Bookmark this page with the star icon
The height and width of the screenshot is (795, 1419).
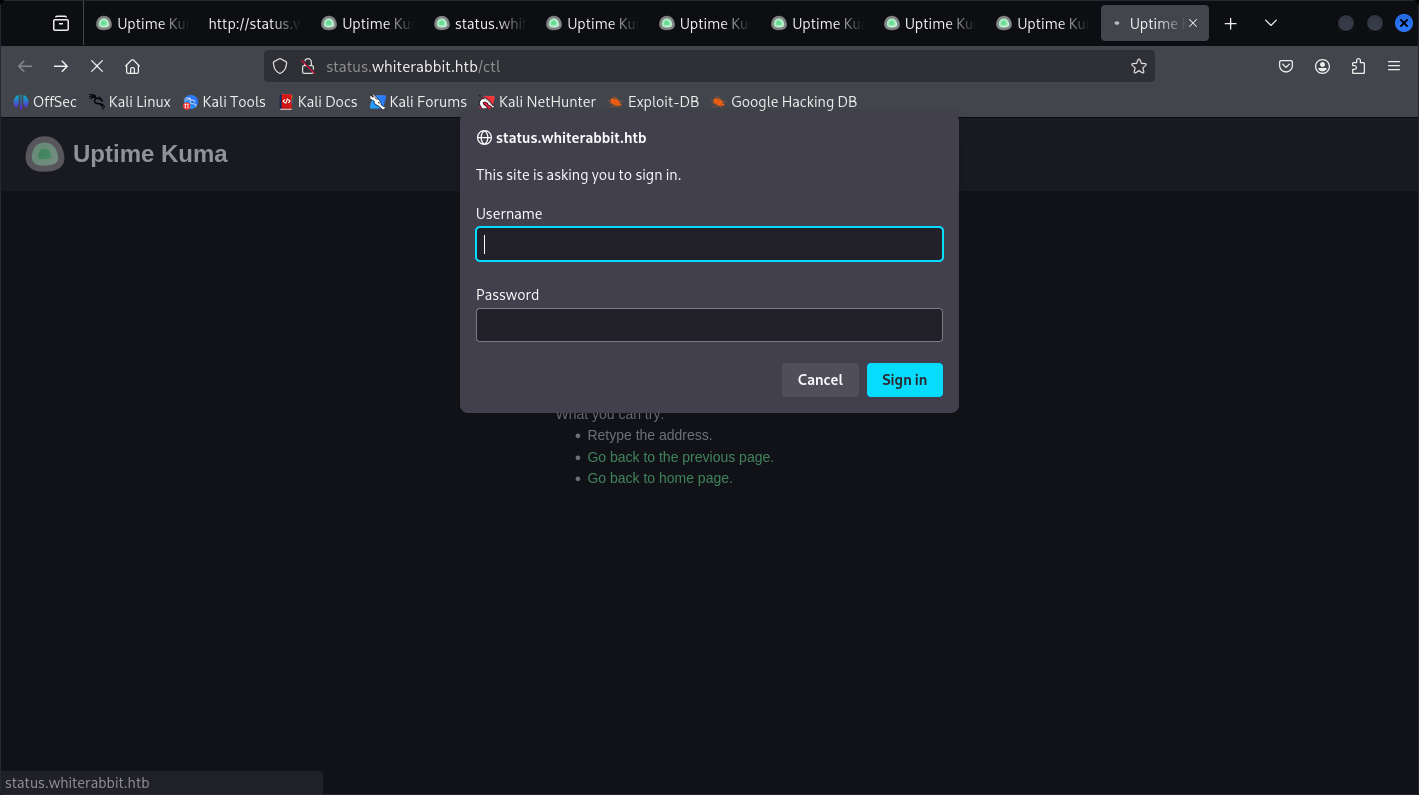click(x=1138, y=66)
